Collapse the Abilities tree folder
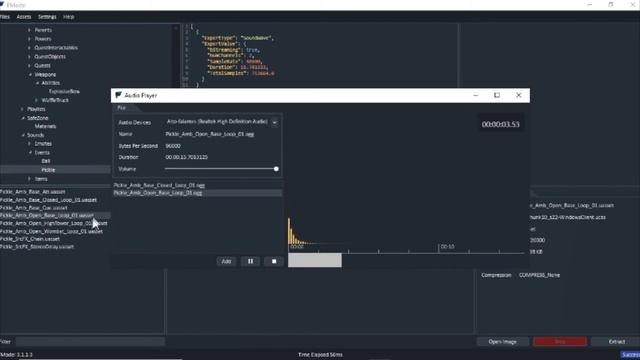Viewport: 640px width, 360px height. [x=38, y=83]
